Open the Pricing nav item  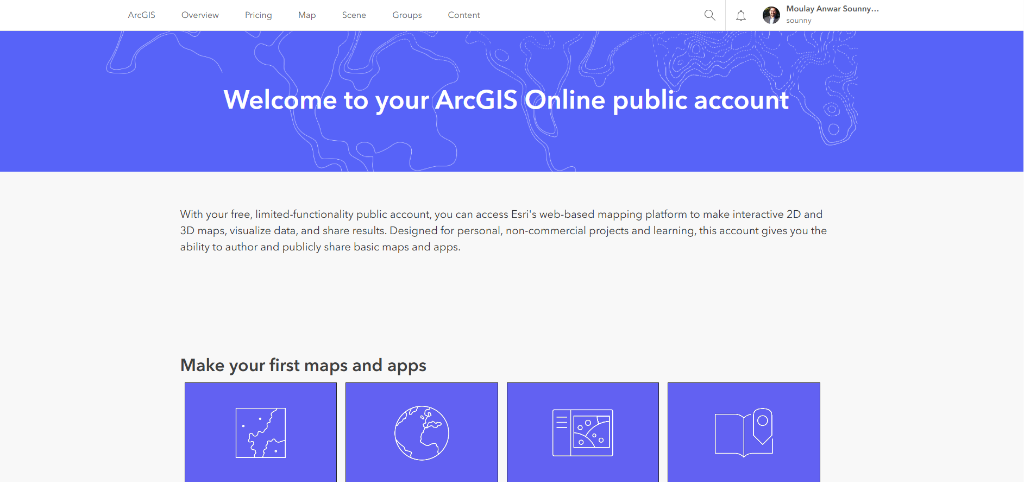[259, 15]
